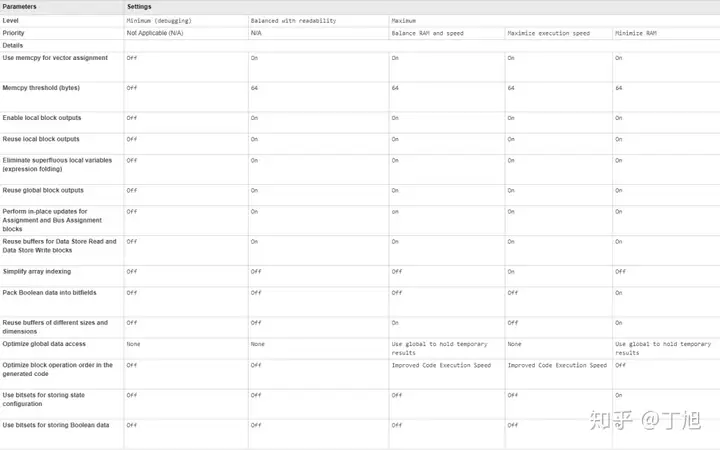720x450 pixels.
Task: Click the Settings column header
Action: pos(139,6)
